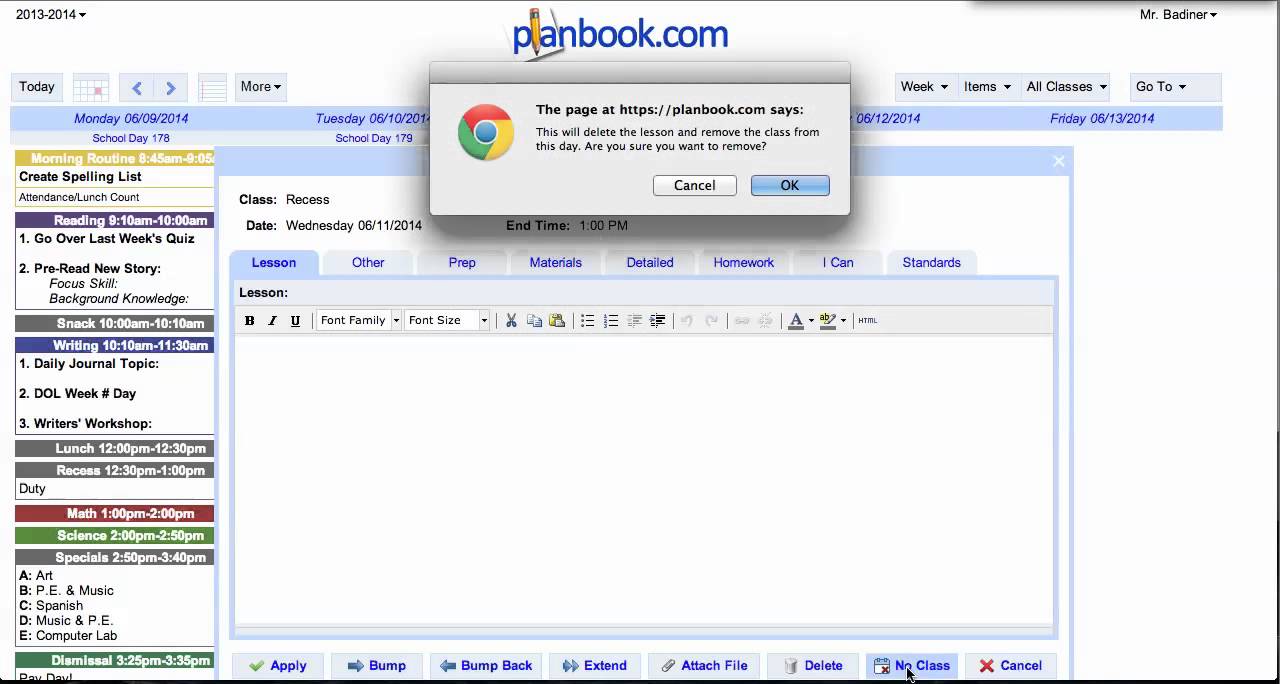Image resolution: width=1280 pixels, height=684 pixels.
Task: Click the Monday 06/09/2014 date header
Action: pos(131,118)
